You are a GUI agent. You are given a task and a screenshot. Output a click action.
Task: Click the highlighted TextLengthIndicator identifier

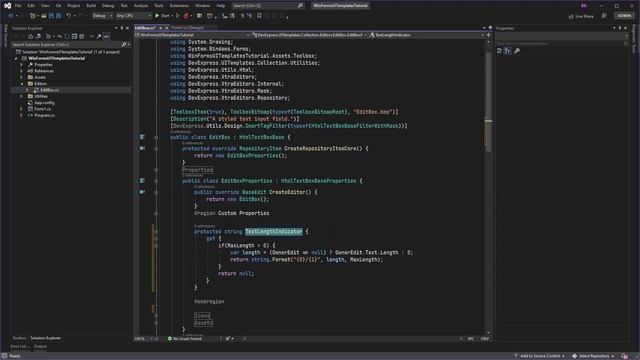[274, 231]
